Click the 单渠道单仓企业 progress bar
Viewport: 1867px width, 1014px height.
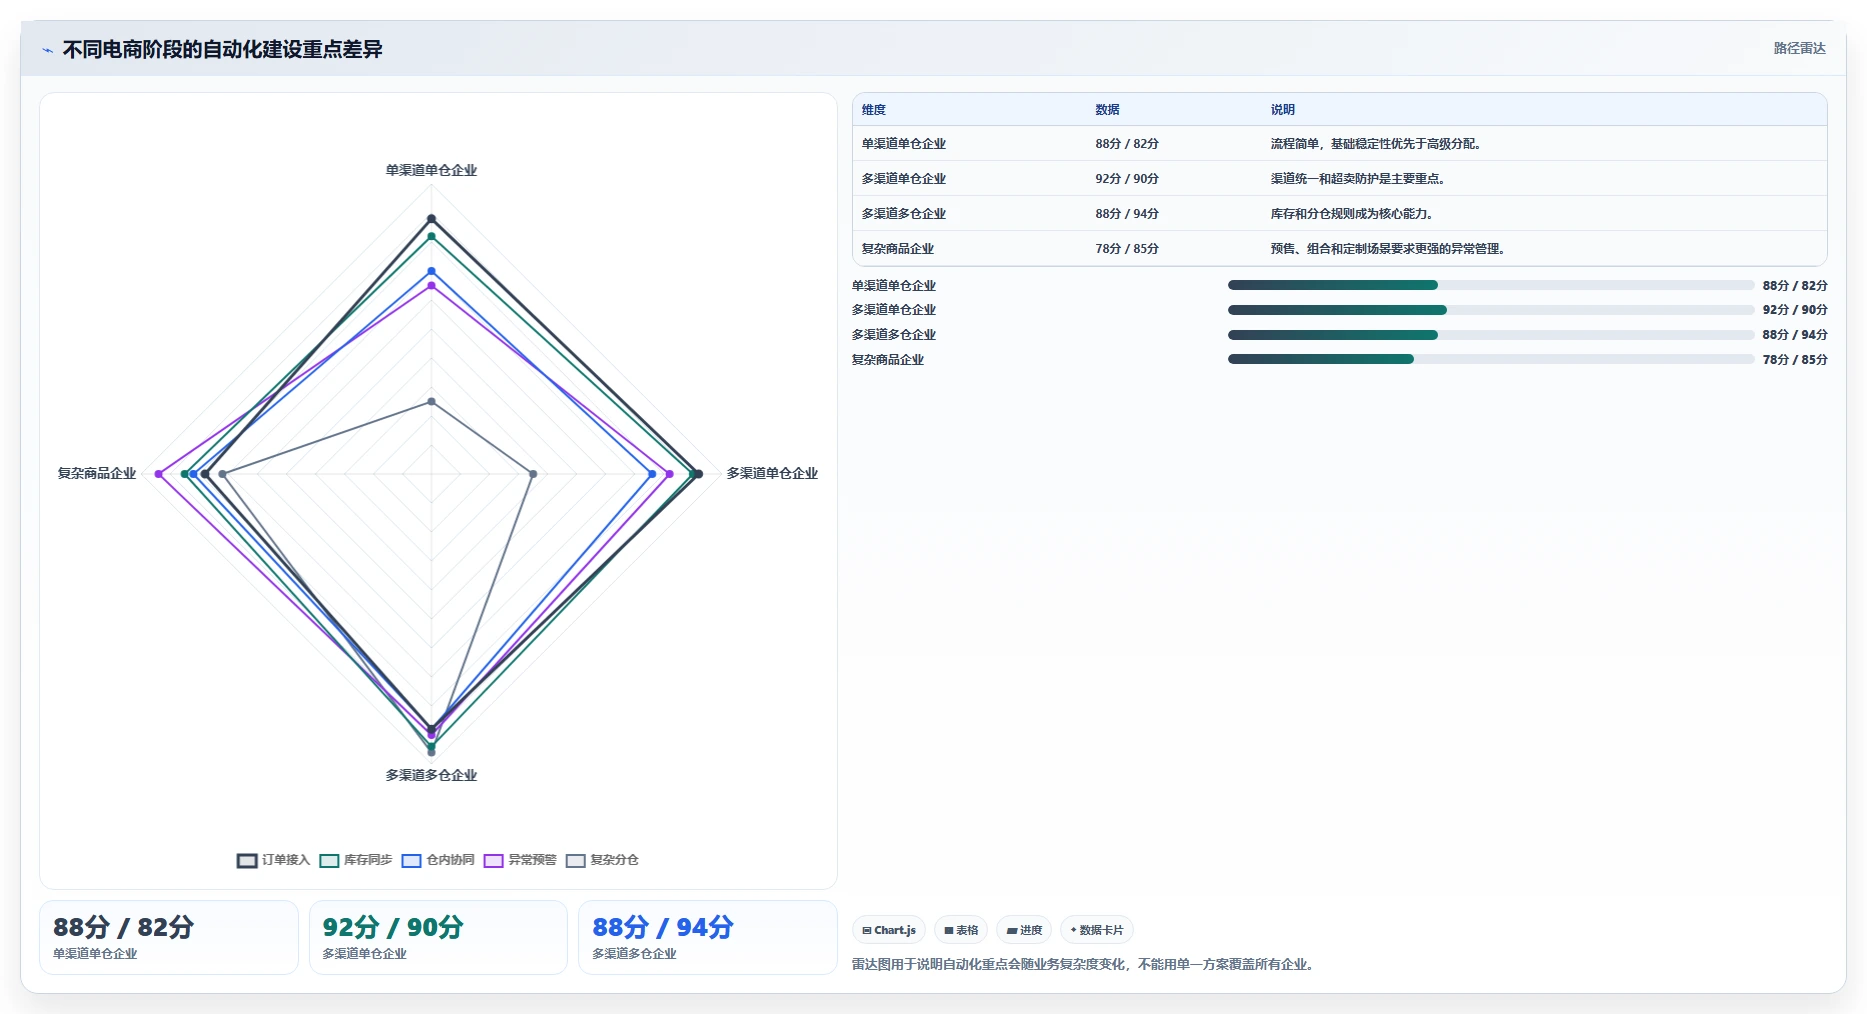[x=1491, y=285]
